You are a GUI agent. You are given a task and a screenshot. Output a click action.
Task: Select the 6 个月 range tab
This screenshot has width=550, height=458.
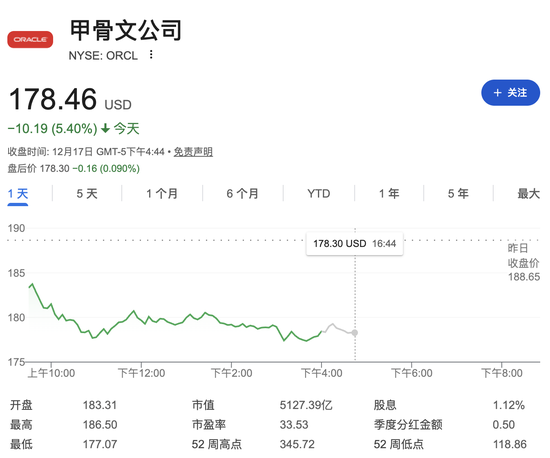pyautogui.click(x=242, y=194)
